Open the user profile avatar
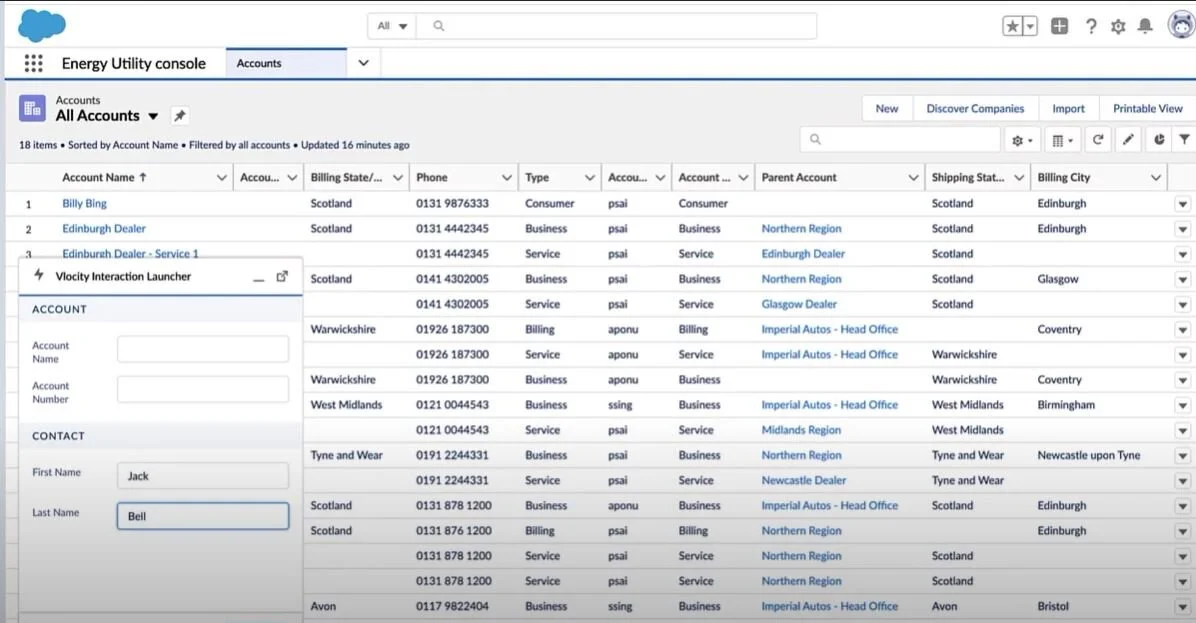The height and width of the screenshot is (623, 1196). pos(1181,25)
